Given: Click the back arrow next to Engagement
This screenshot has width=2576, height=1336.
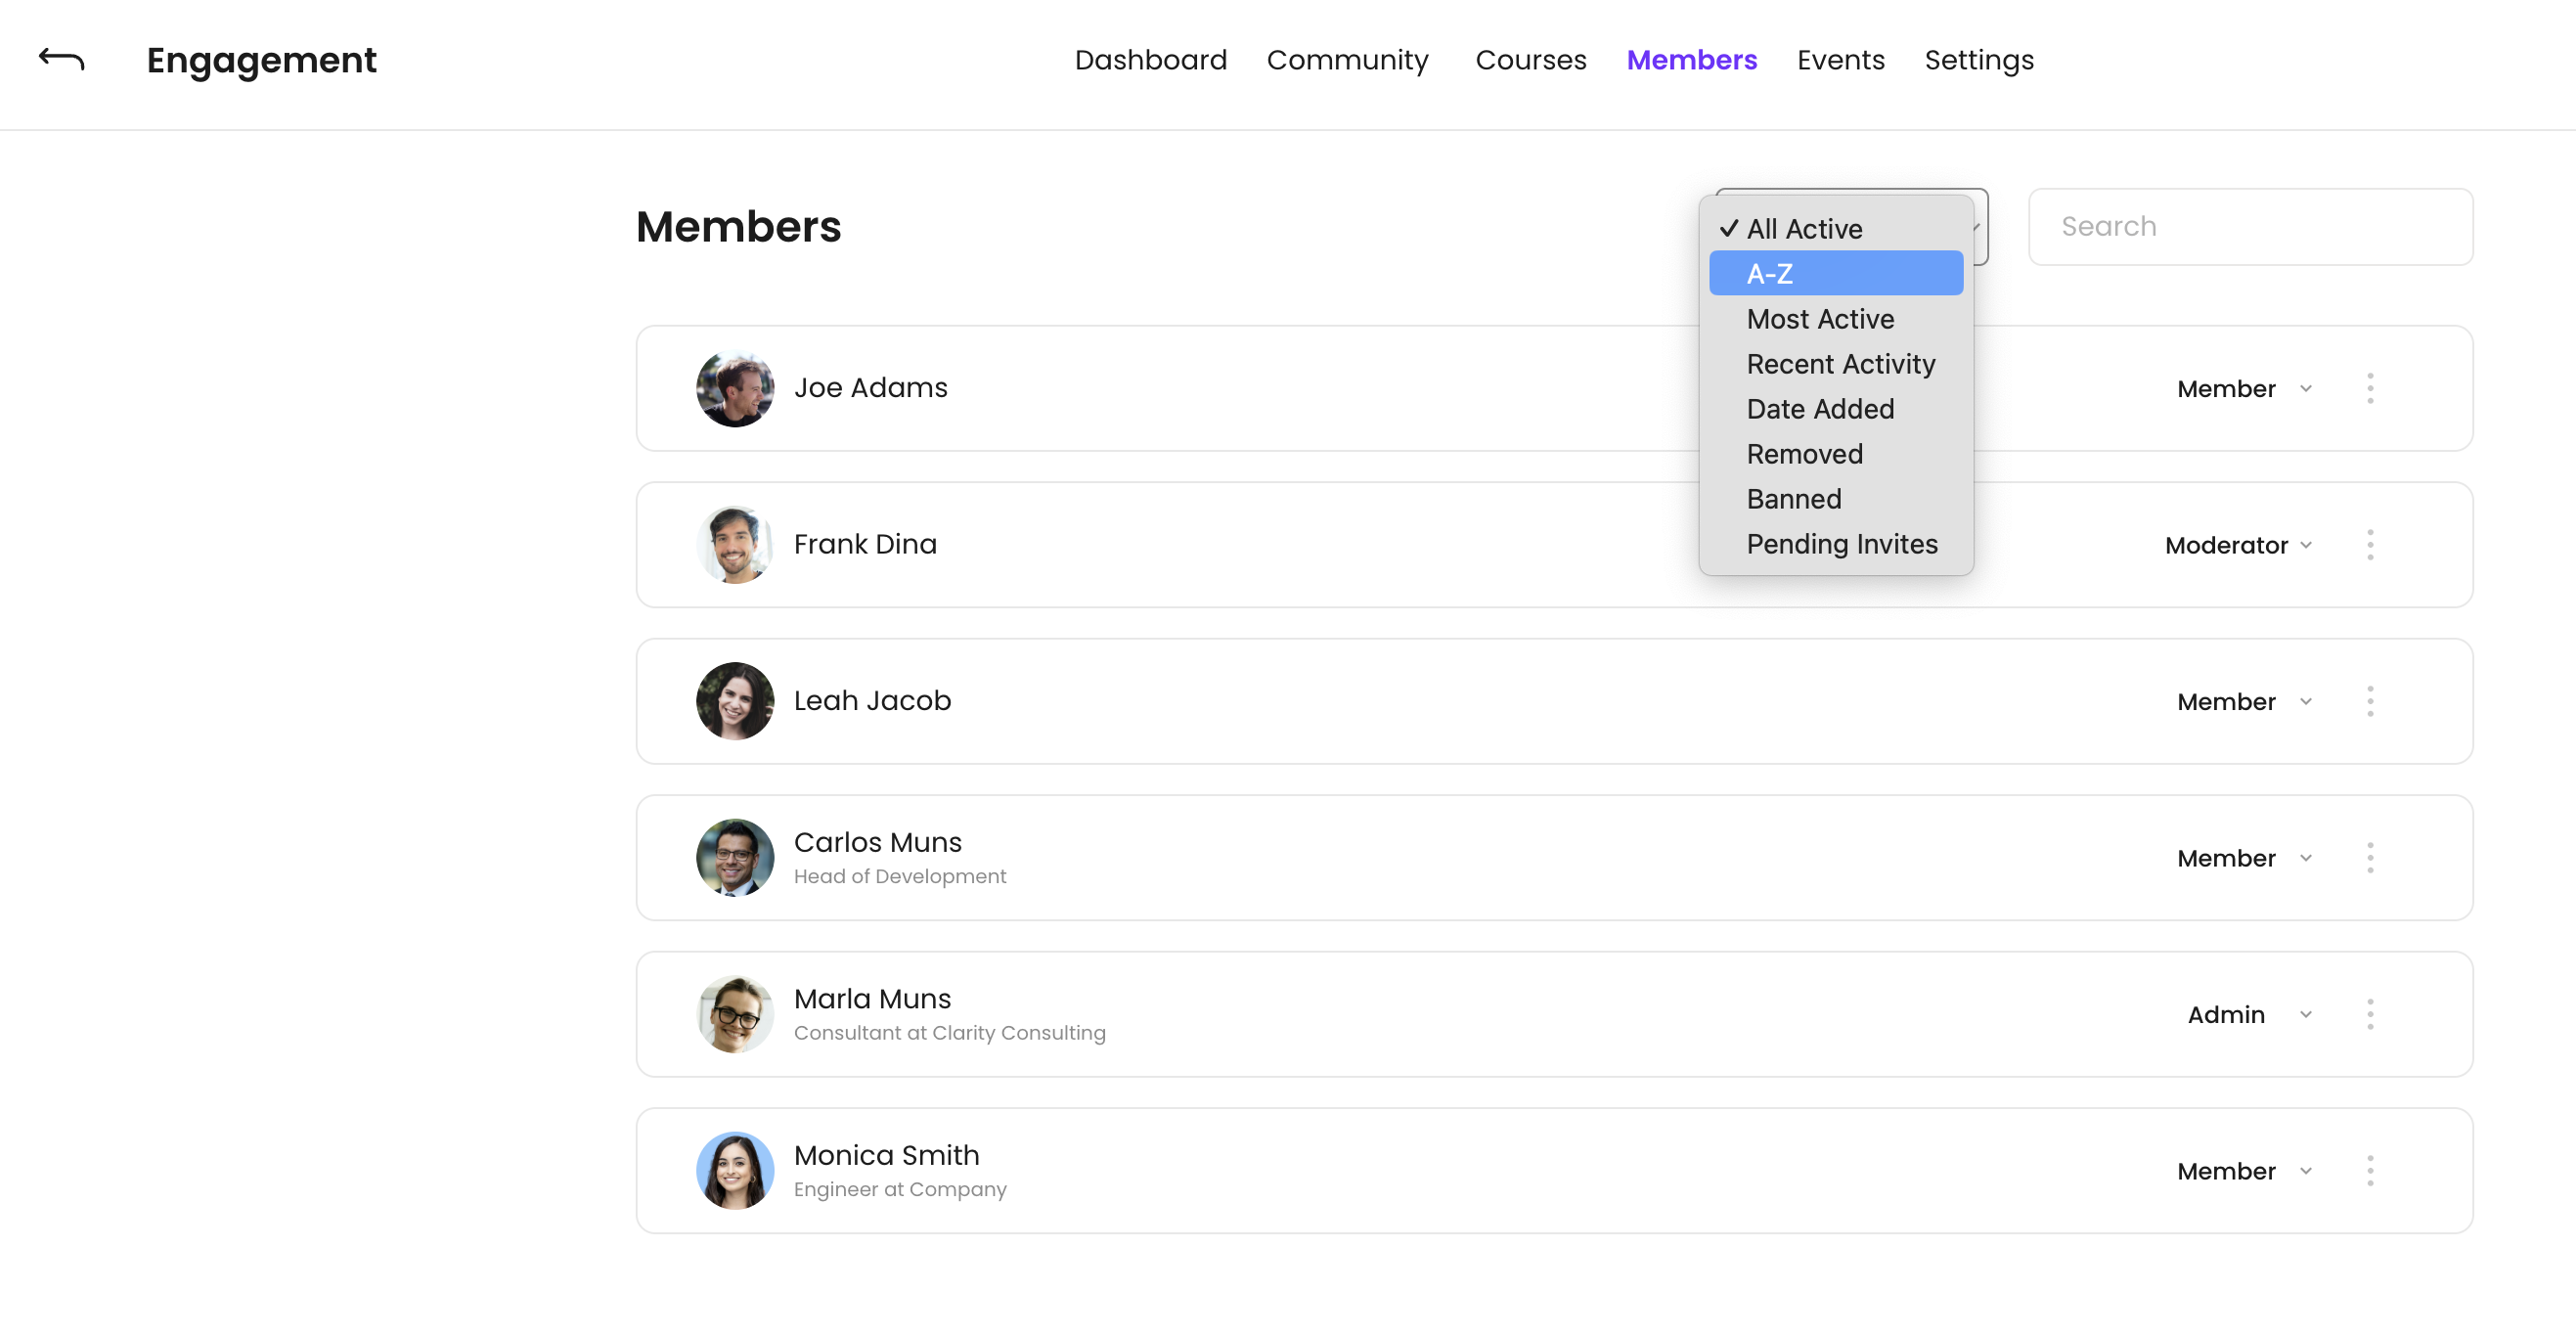Looking at the screenshot, I should (x=61, y=60).
